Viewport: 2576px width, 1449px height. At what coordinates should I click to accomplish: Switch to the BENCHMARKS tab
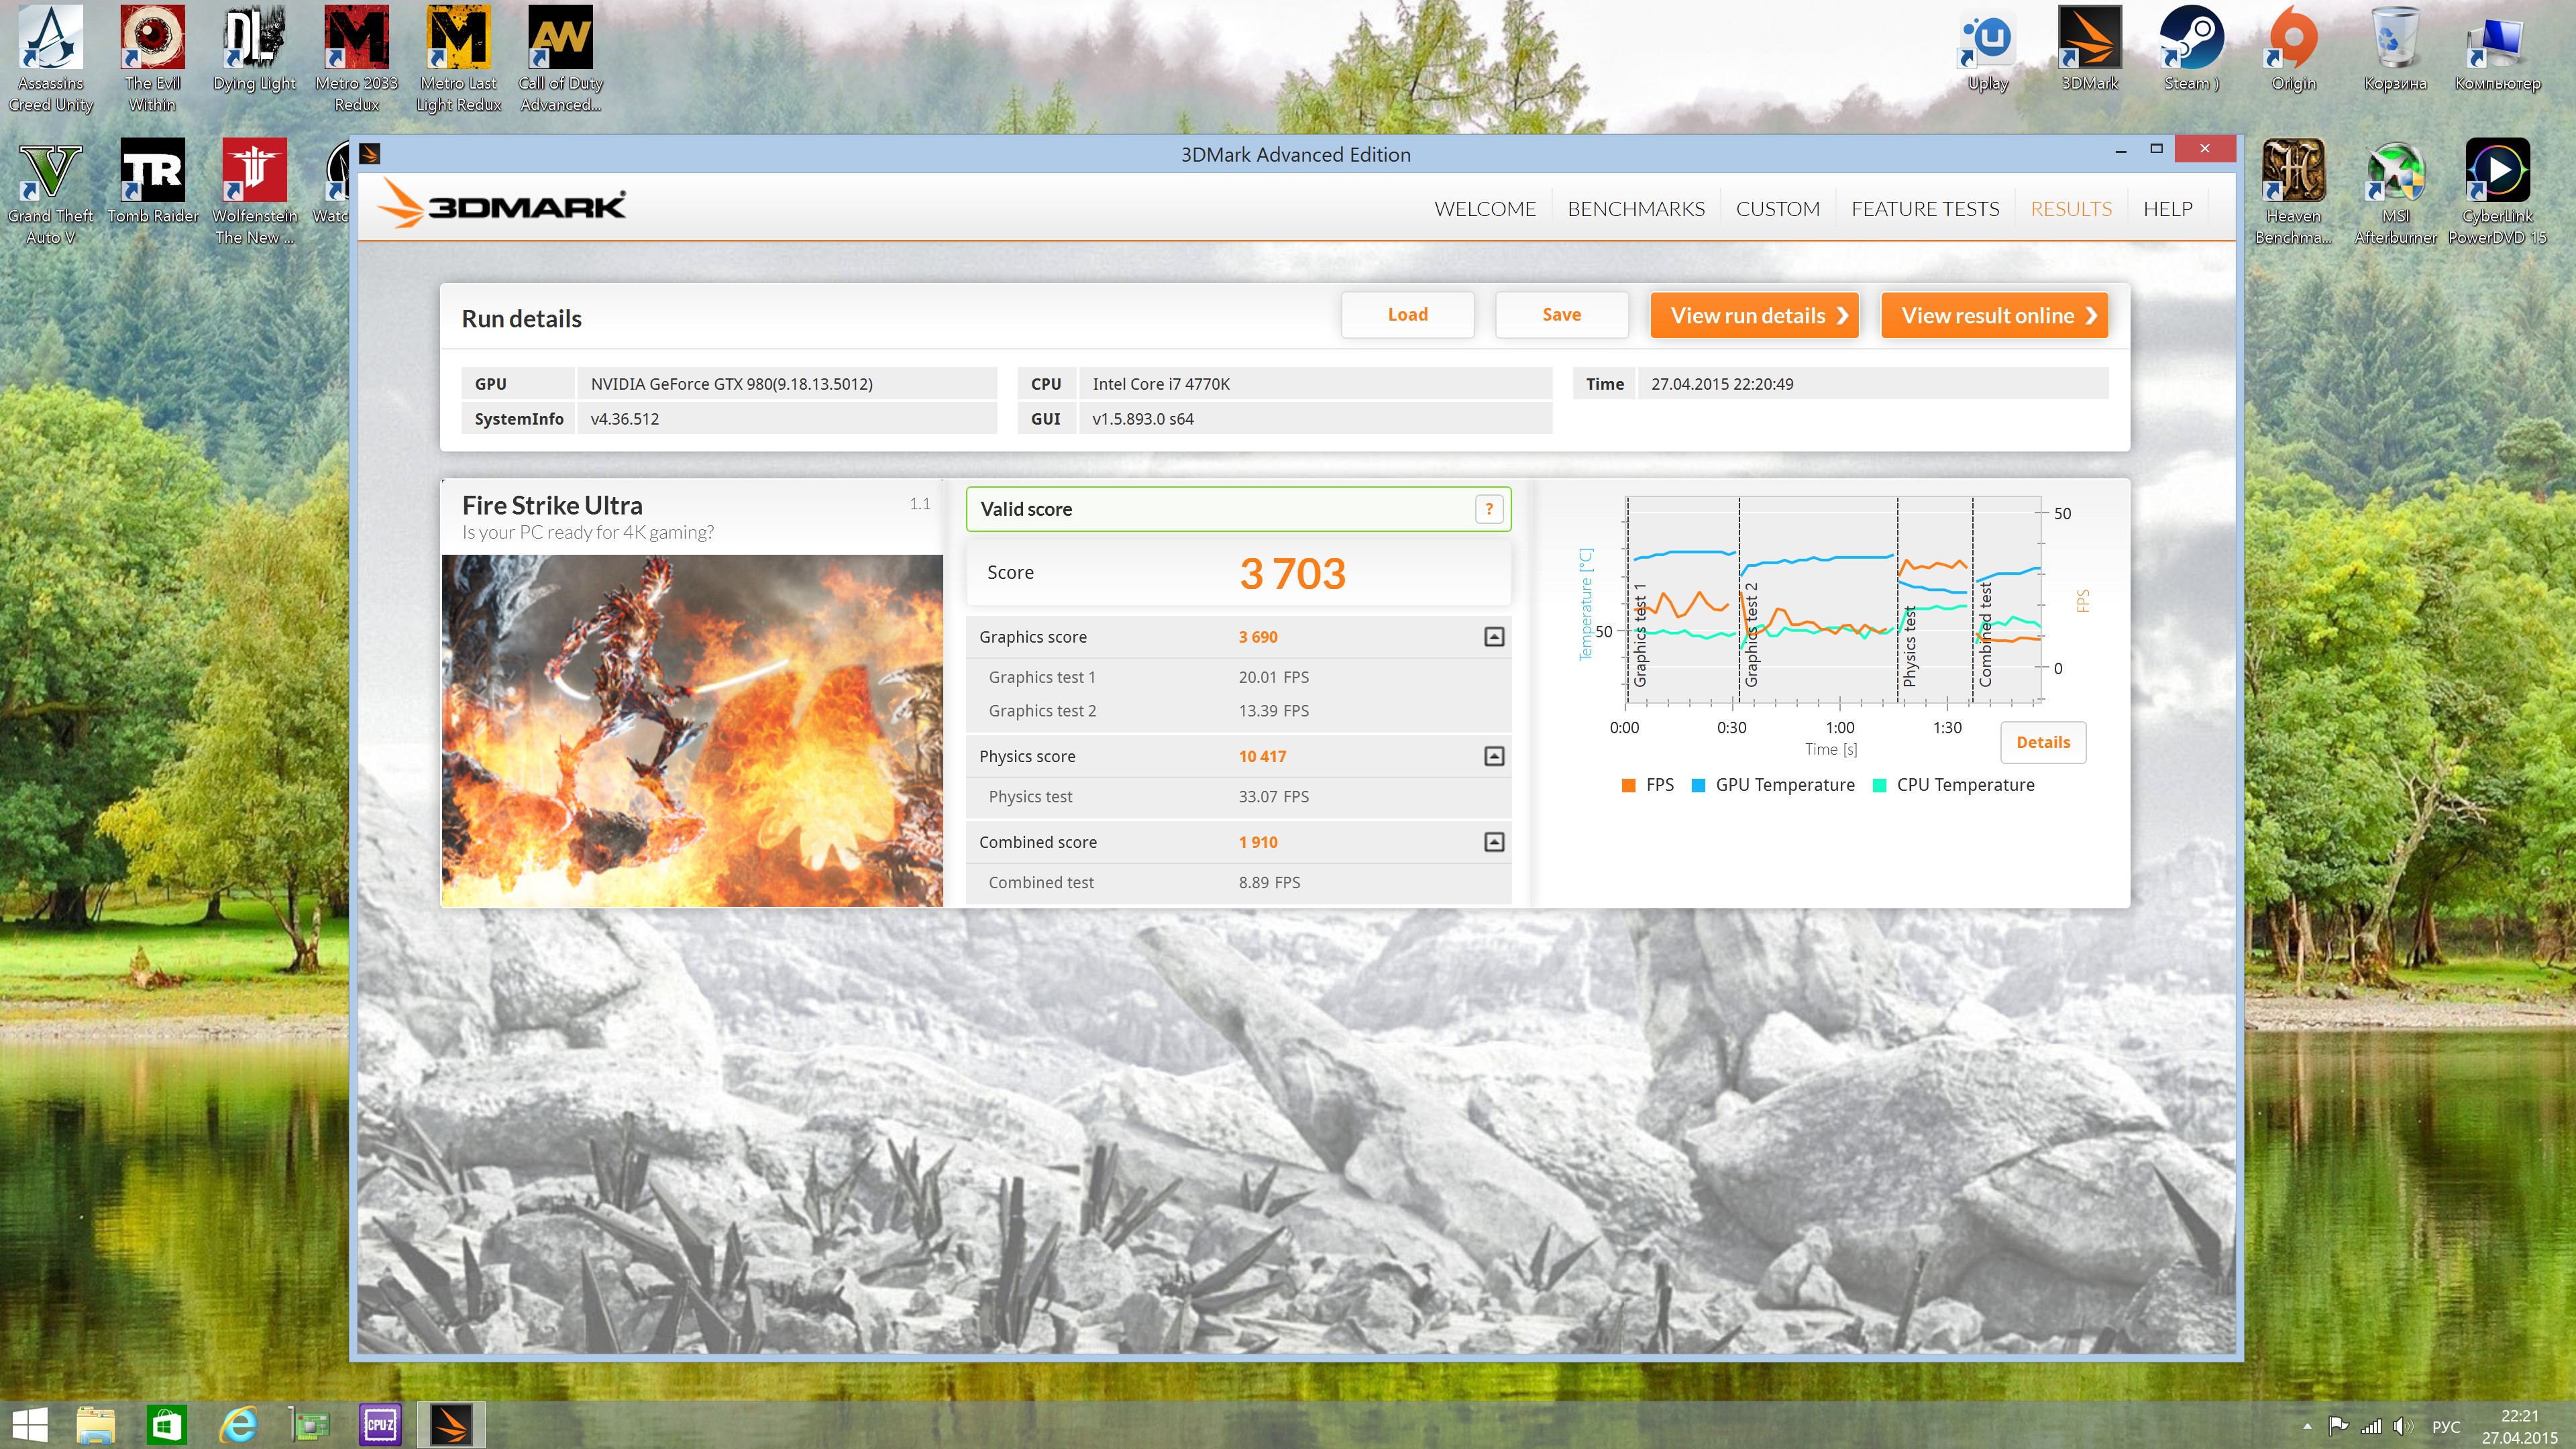click(x=1635, y=209)
